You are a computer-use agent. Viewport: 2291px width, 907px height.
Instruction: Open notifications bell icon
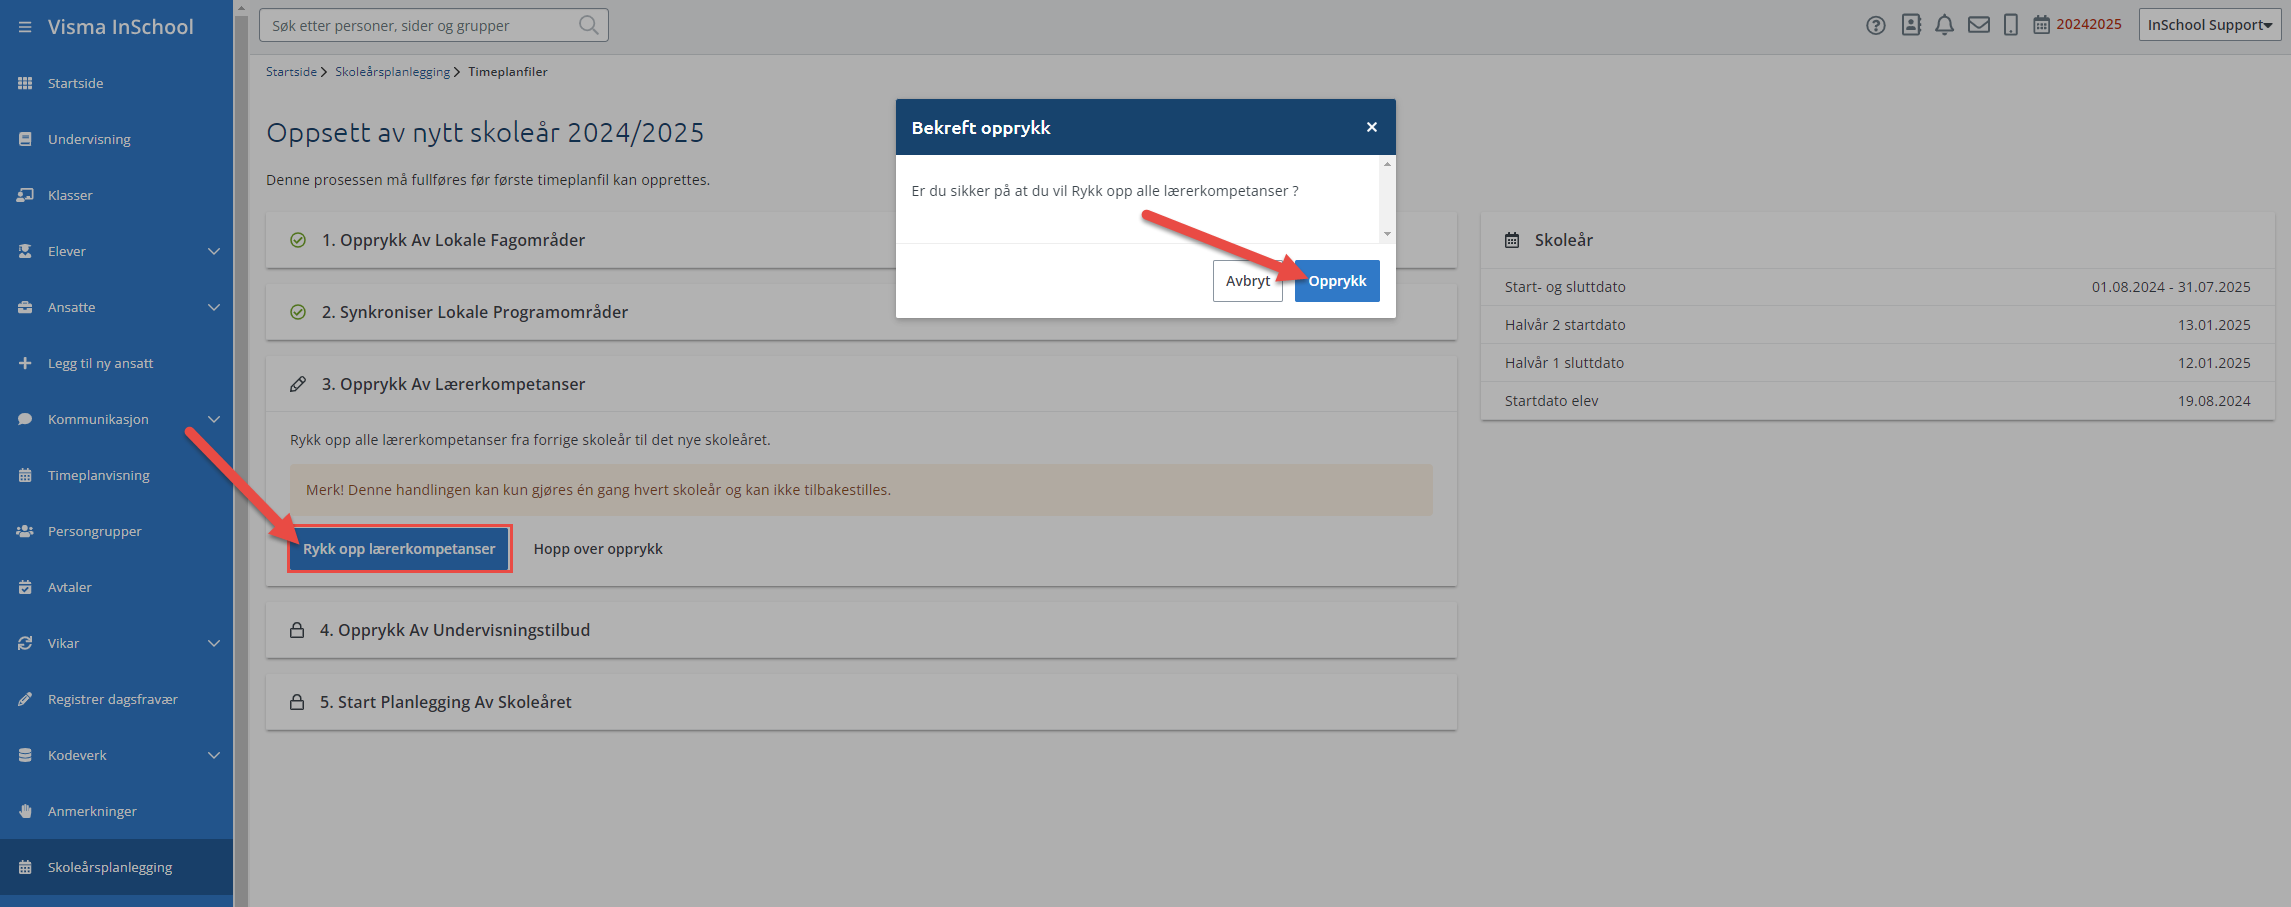click(x=1944, y=25)
